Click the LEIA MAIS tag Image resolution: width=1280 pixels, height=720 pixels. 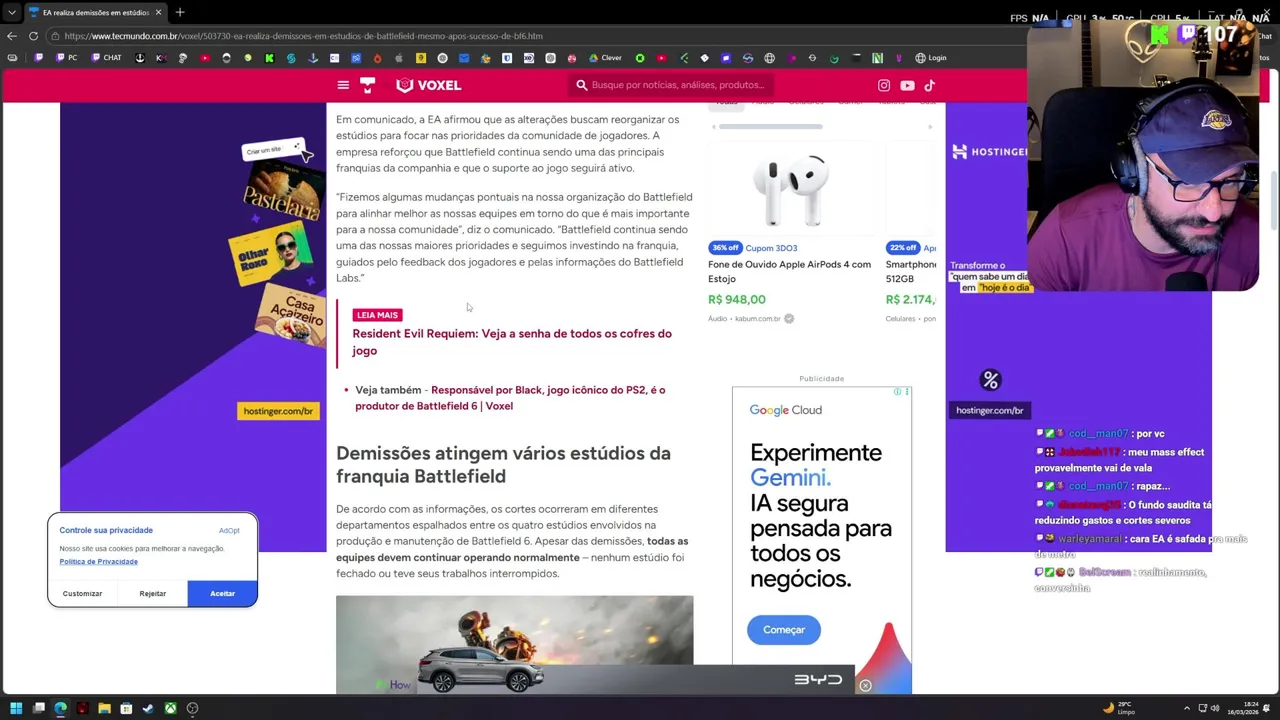coord(376,315)
